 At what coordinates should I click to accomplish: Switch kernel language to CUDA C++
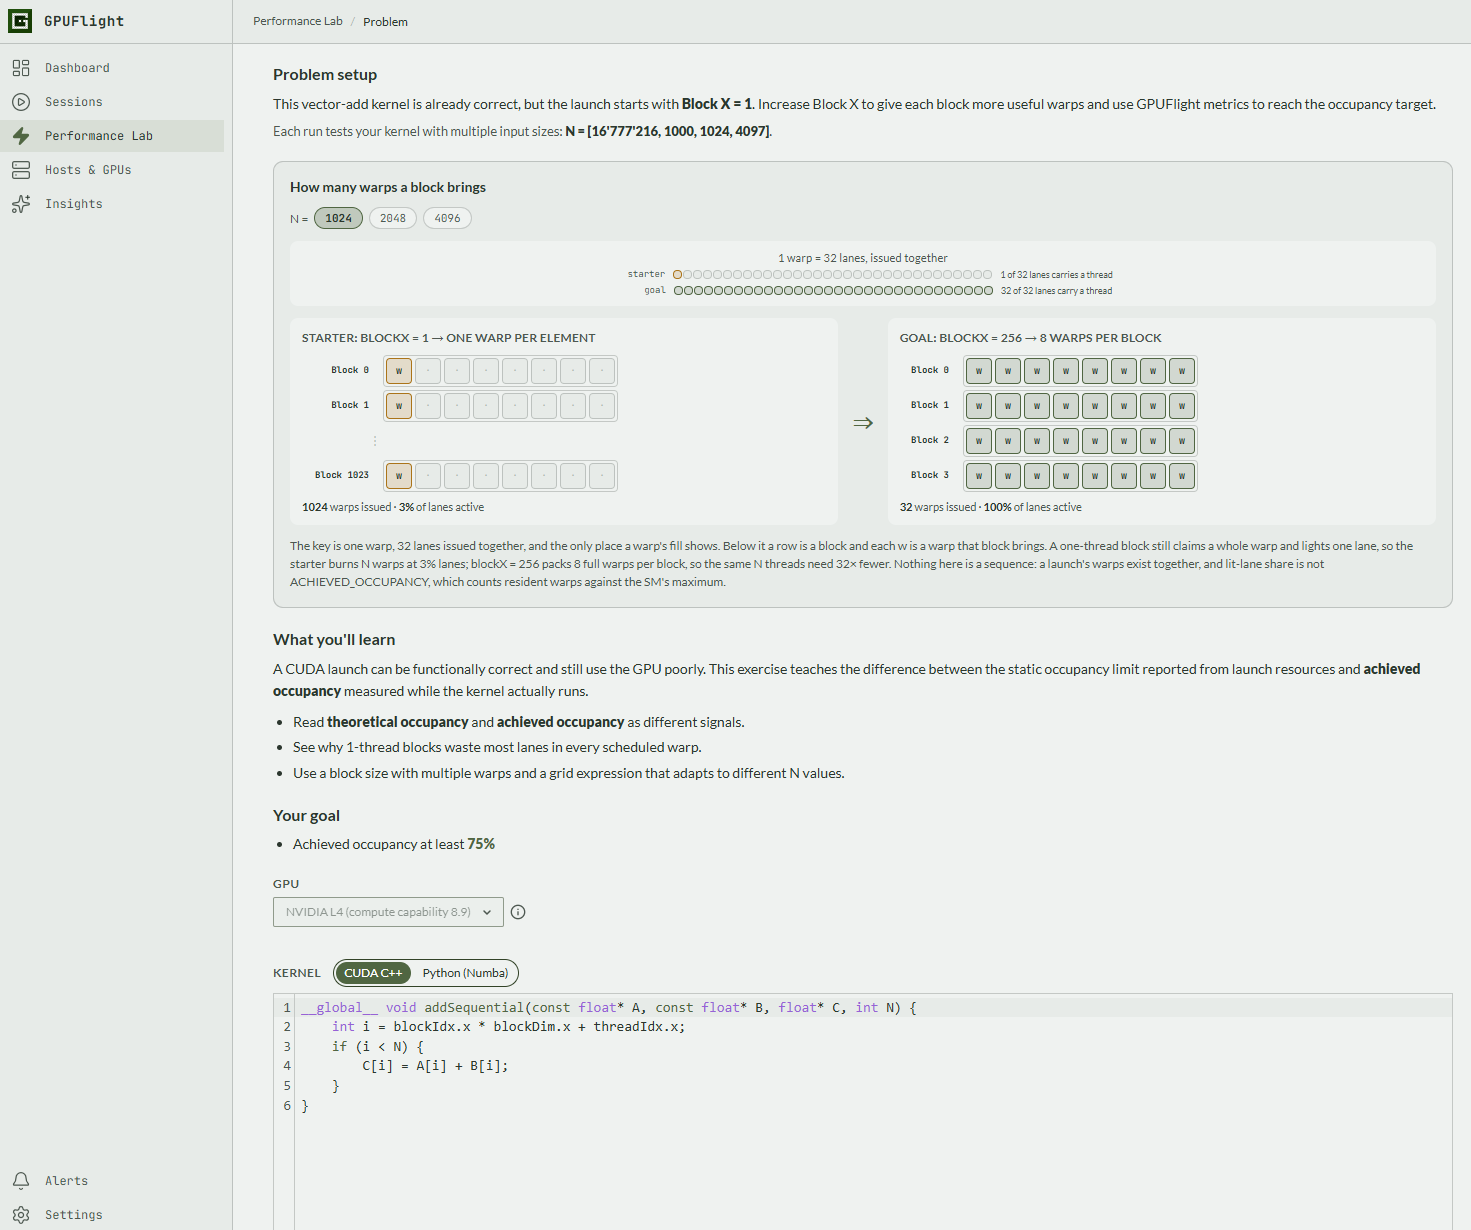(373, 973)
